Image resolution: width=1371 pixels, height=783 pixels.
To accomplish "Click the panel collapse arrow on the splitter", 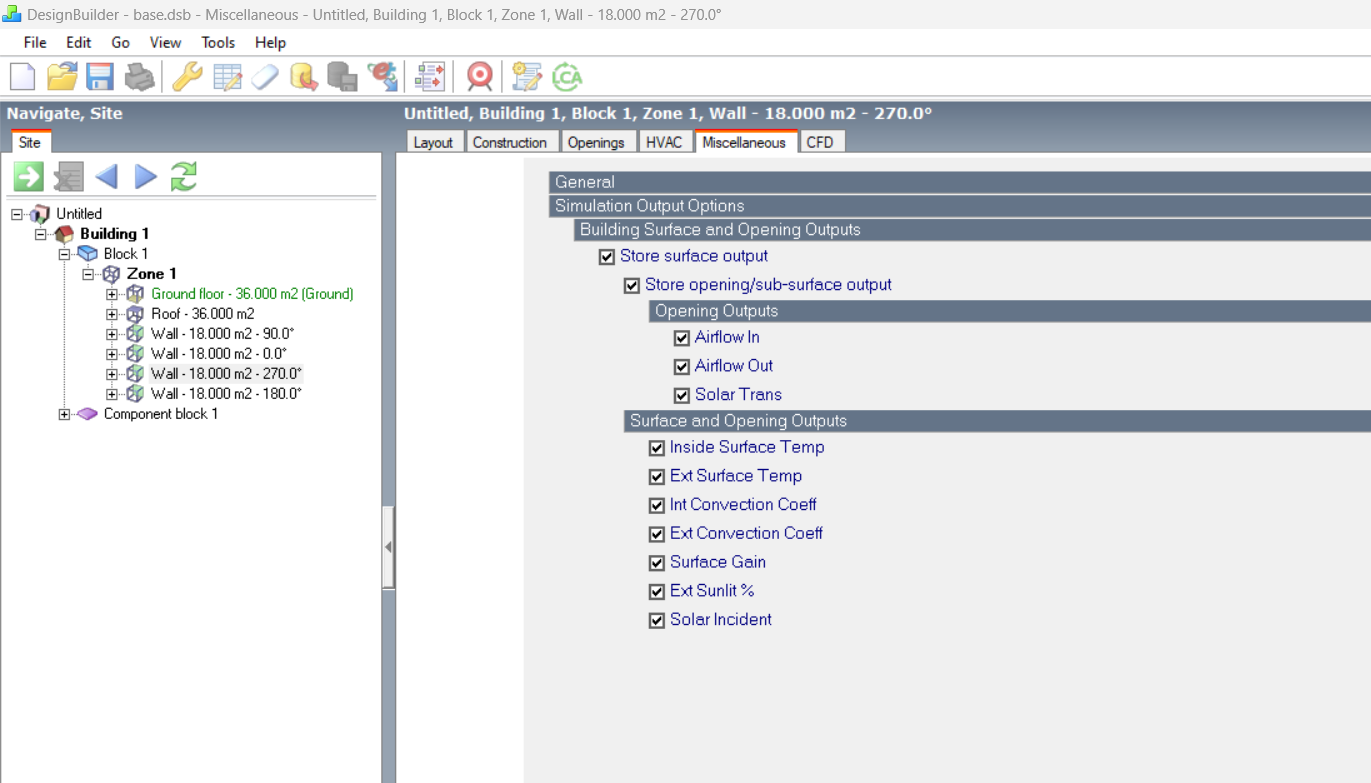I will click(x=388, y=547).
